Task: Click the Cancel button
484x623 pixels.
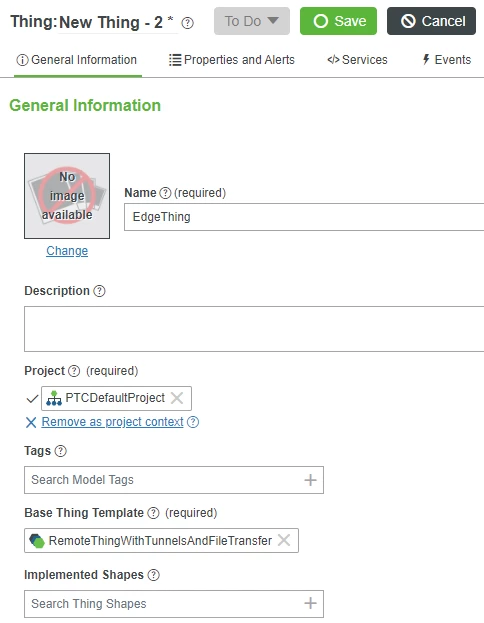Action: pos(431,21)
